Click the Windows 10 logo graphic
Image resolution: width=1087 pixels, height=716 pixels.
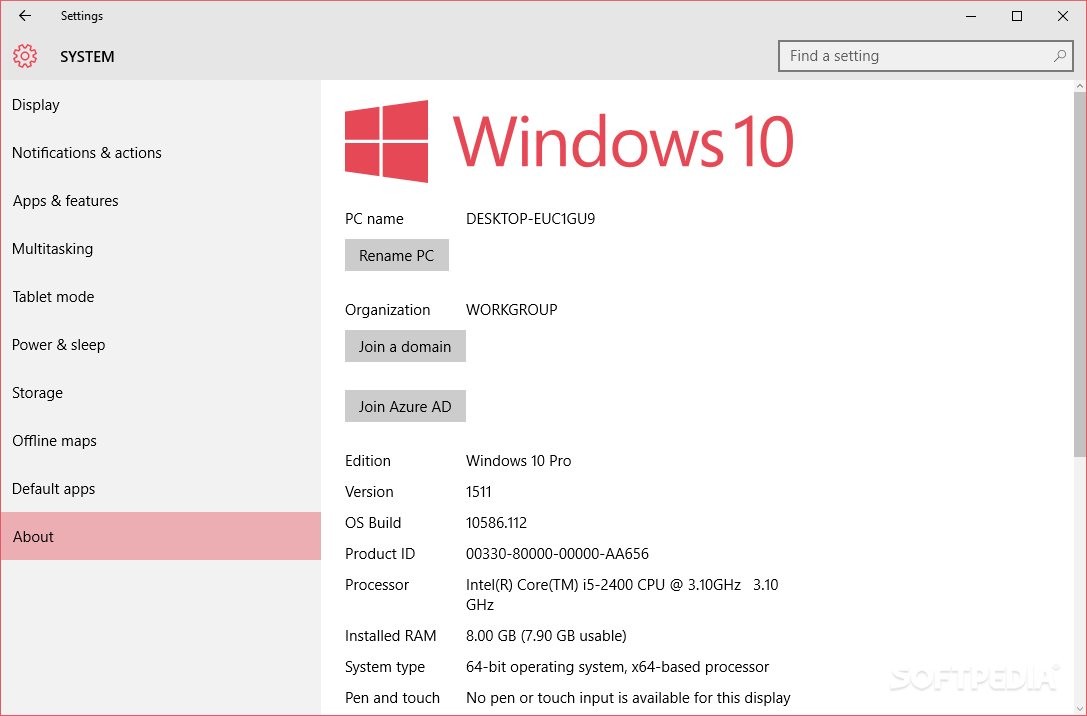tap(385, 140)
